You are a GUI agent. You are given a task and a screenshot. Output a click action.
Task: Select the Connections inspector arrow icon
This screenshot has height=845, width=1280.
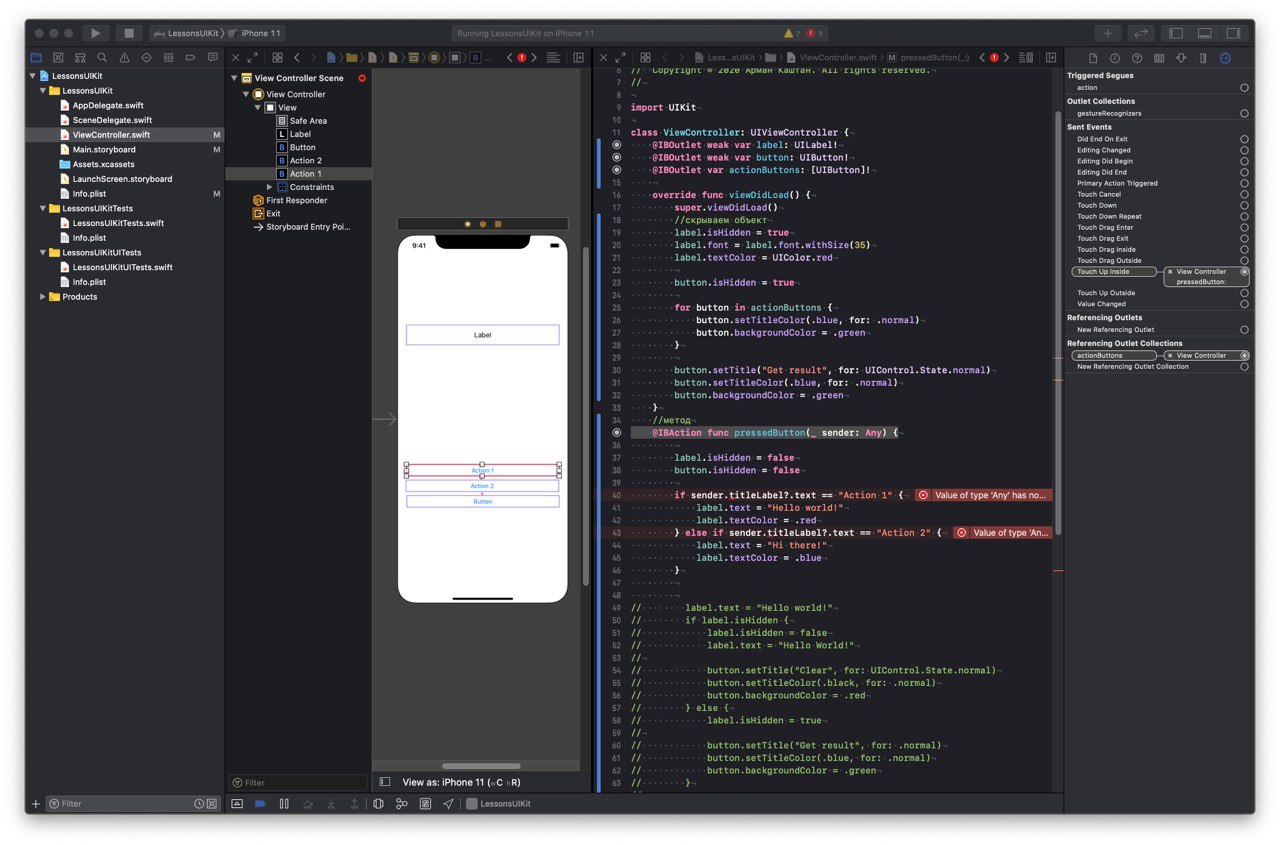click(x=1225, y=58)
